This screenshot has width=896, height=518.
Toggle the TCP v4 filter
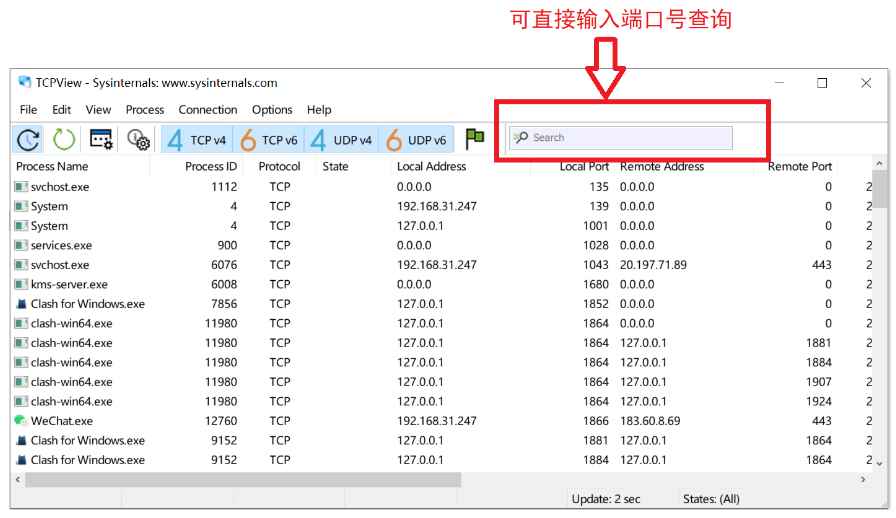(197, 140)
